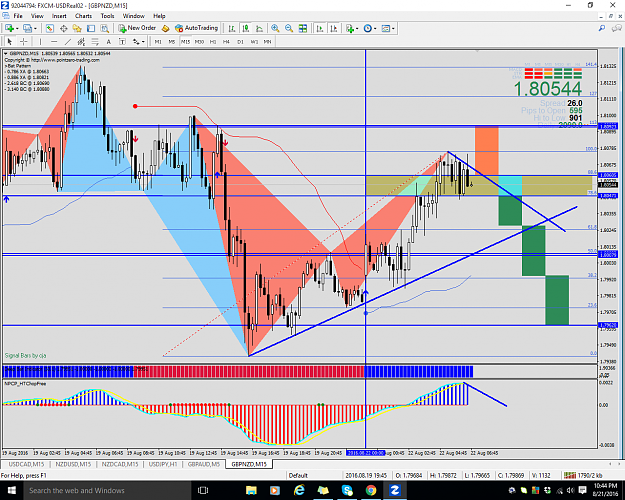625x500 pixels.
Task: Toggle D1 timeframe
Action: pyautogui.click(x=240, y=41)
